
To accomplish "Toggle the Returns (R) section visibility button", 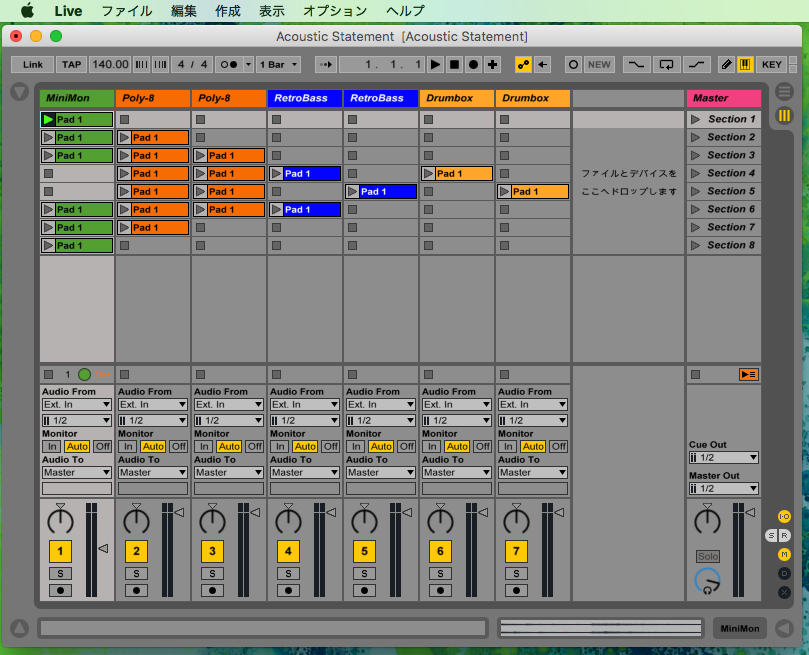I will pos(784,535).
